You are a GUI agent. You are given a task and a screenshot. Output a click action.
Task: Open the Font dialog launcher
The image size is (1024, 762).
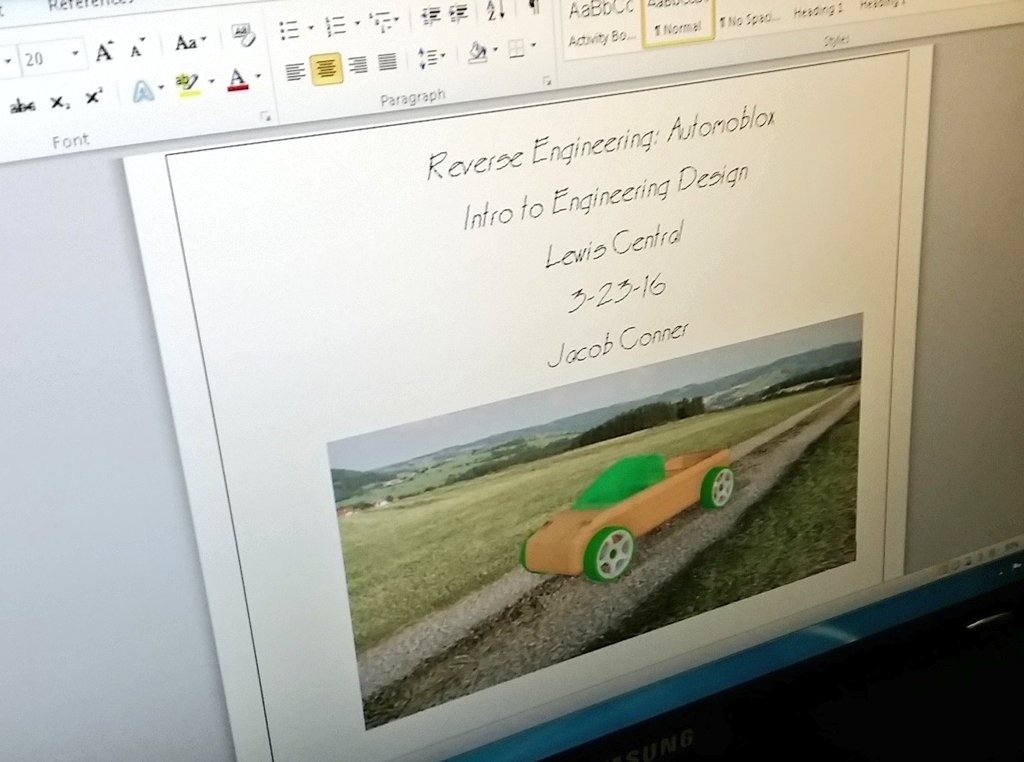pyautogui.click(x=265, y=116)
